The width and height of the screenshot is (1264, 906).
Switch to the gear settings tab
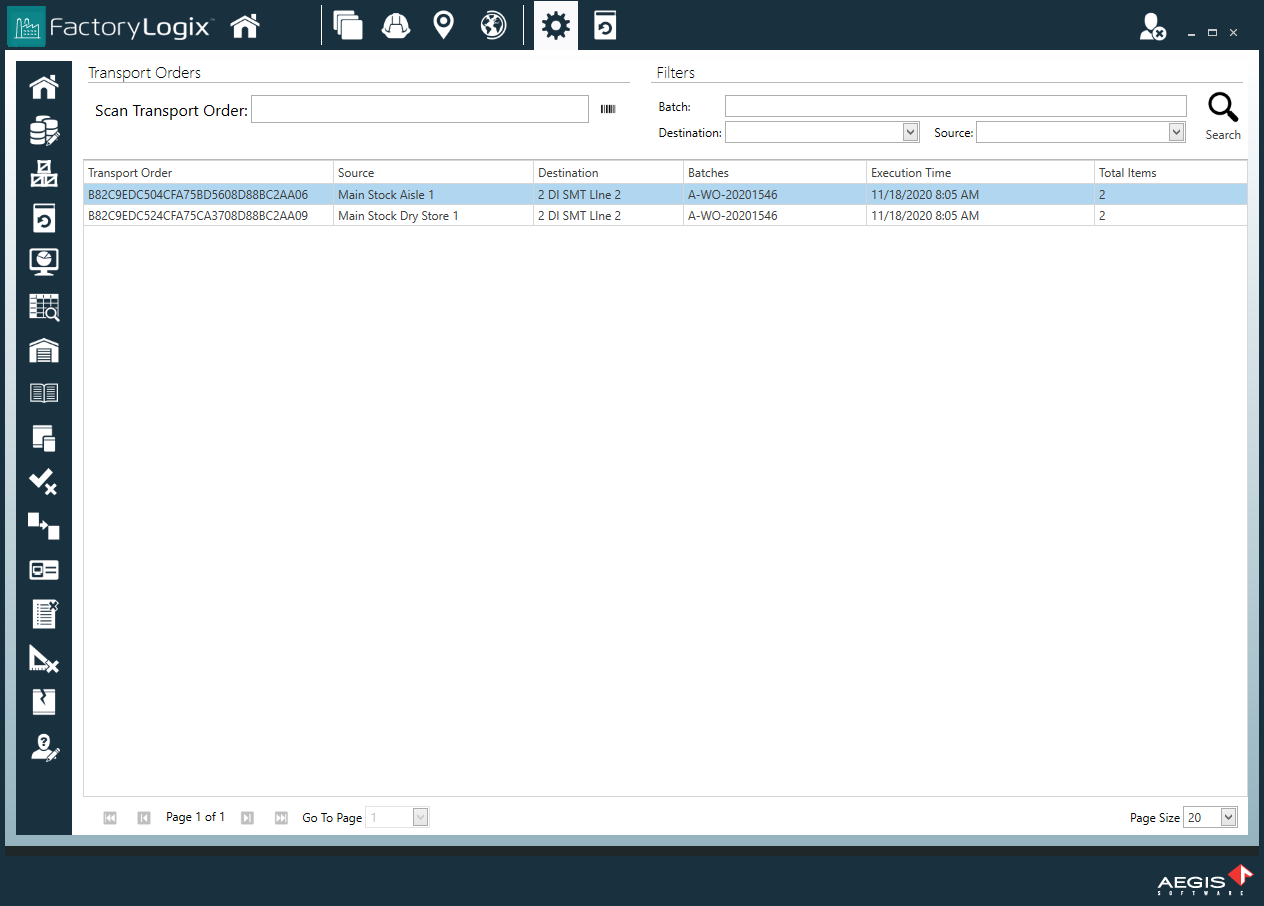555,26
